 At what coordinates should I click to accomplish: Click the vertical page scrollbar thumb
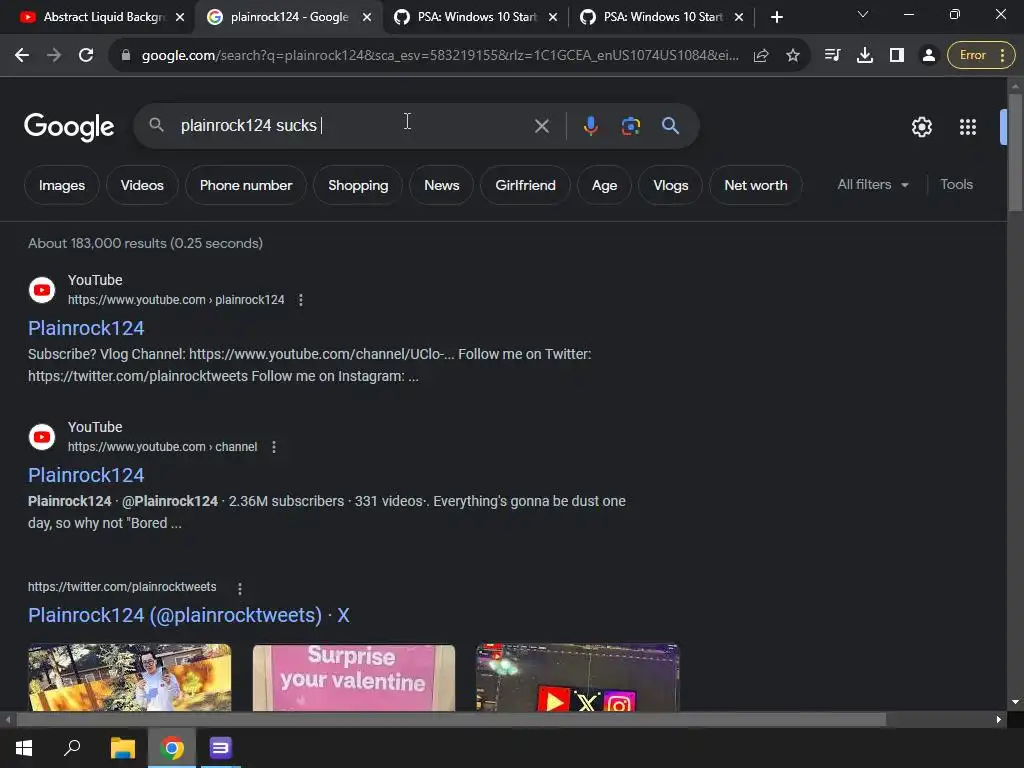(x=1015, y=153)
